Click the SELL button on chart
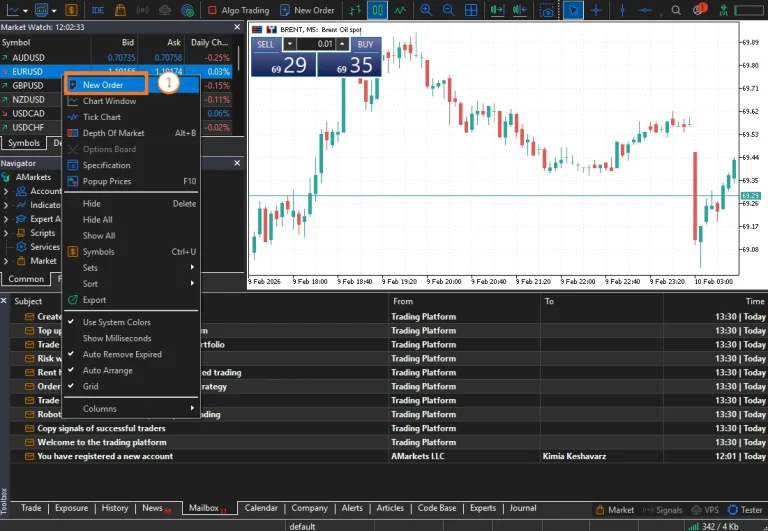This screenshot has width=768, height=531. click(266, 45)
